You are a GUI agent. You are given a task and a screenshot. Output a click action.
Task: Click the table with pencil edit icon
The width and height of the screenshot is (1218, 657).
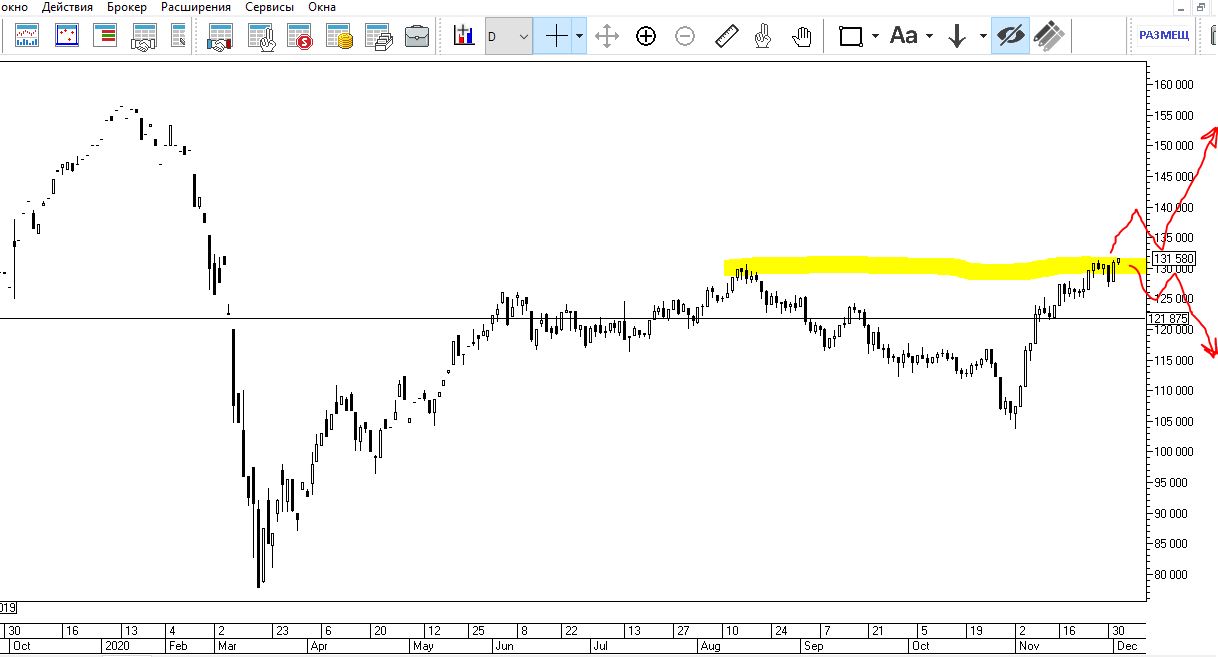(x=179, y=37)
